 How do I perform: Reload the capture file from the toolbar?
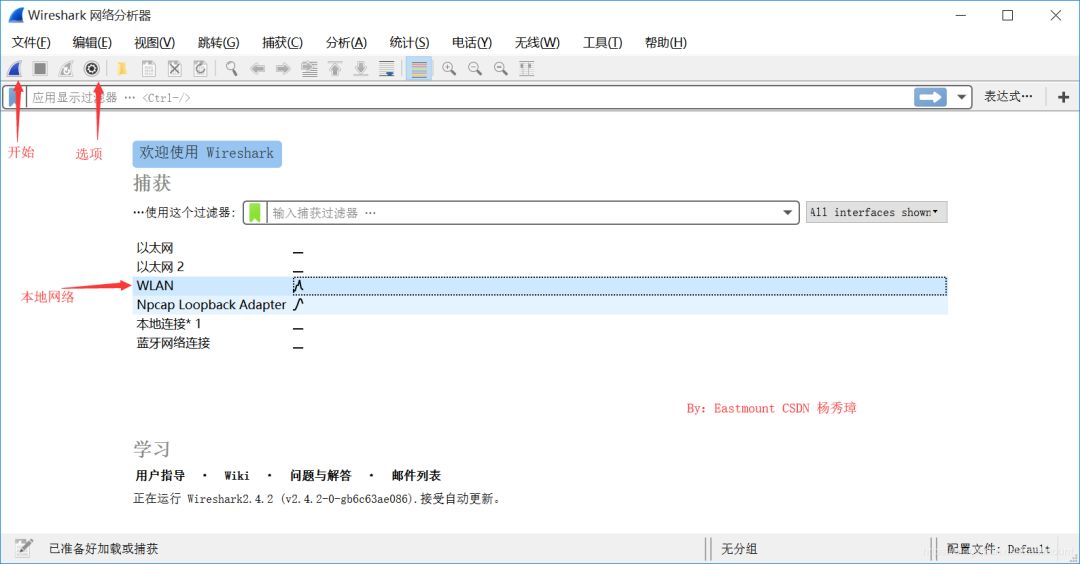pos(200,68)
